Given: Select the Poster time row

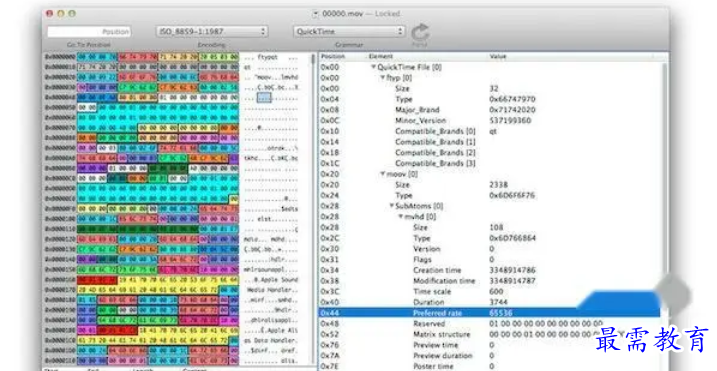Looking at the screenshot, I should click(x=489, y=366).
